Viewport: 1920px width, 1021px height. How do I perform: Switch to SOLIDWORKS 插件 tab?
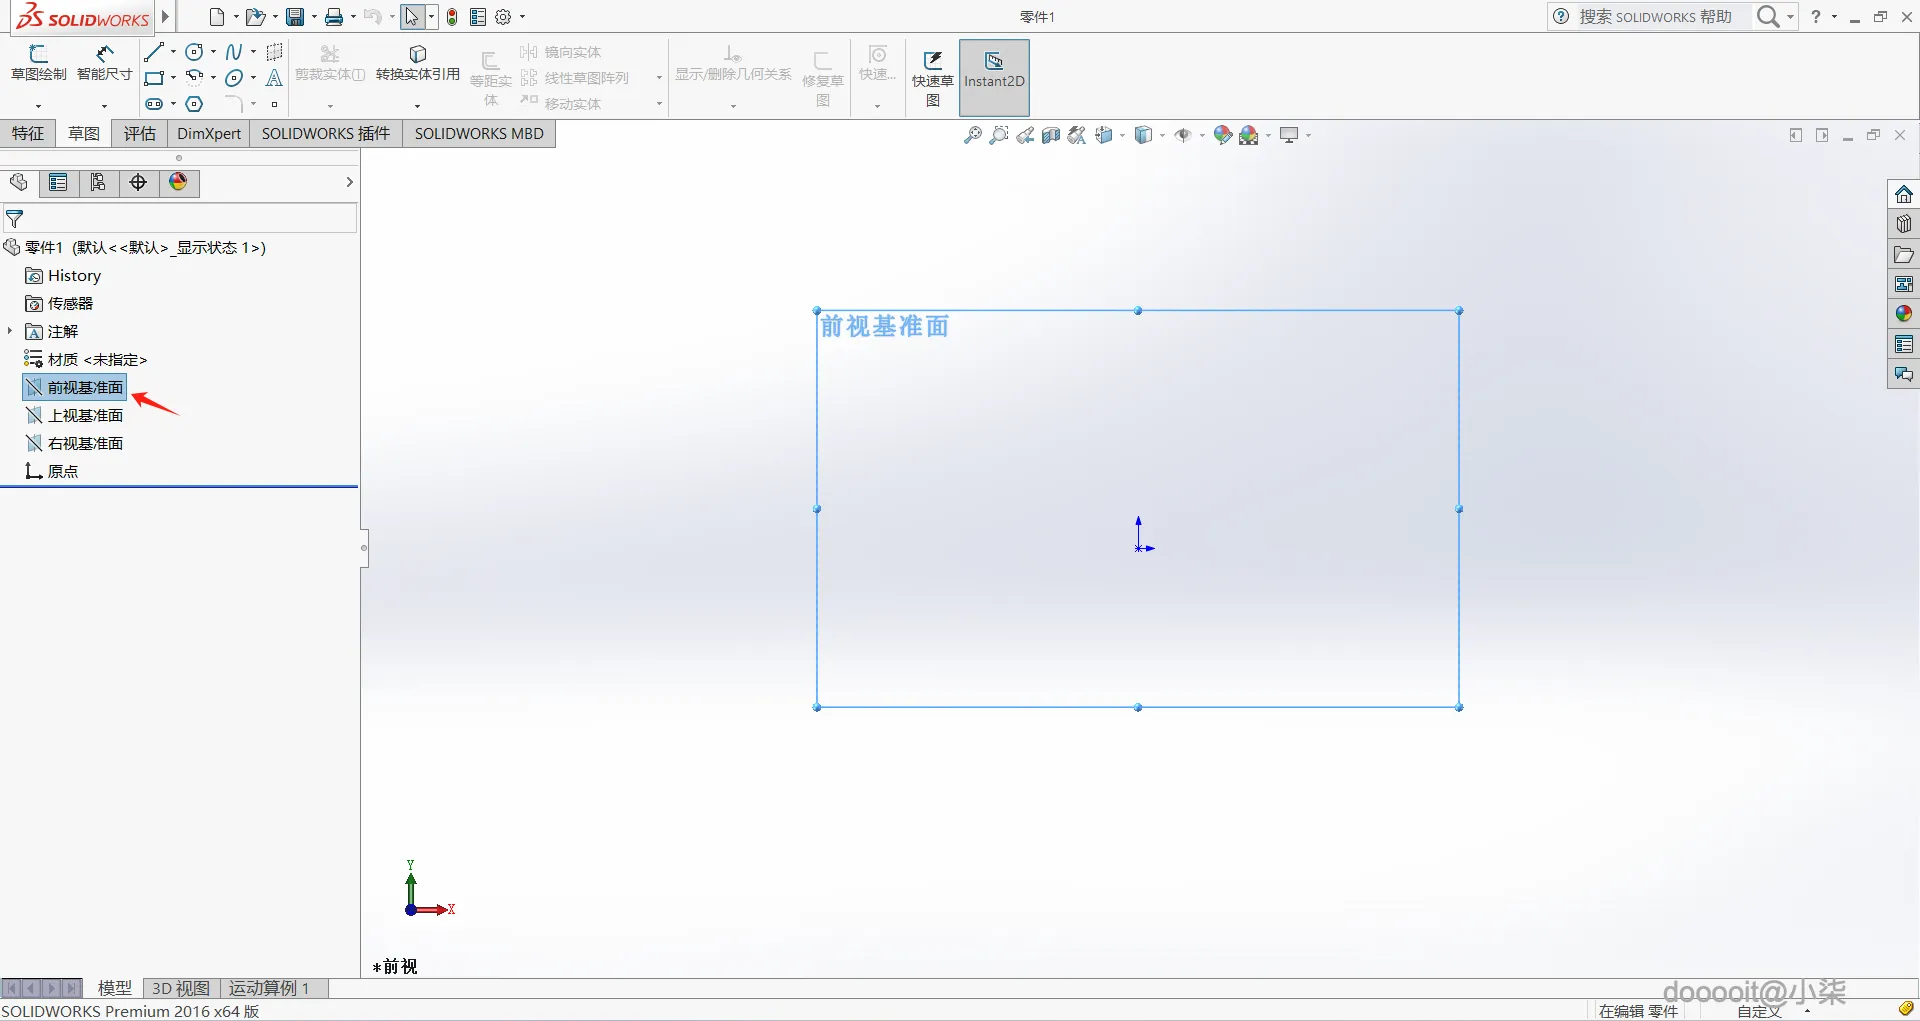[x=326, y=134]
